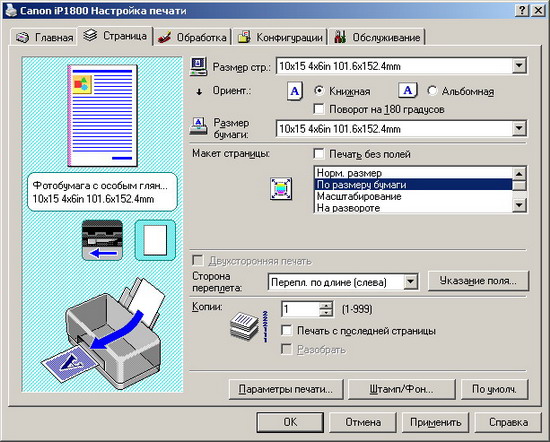
Task: Click the blank sheet media icon
Action: coord(155,240)
